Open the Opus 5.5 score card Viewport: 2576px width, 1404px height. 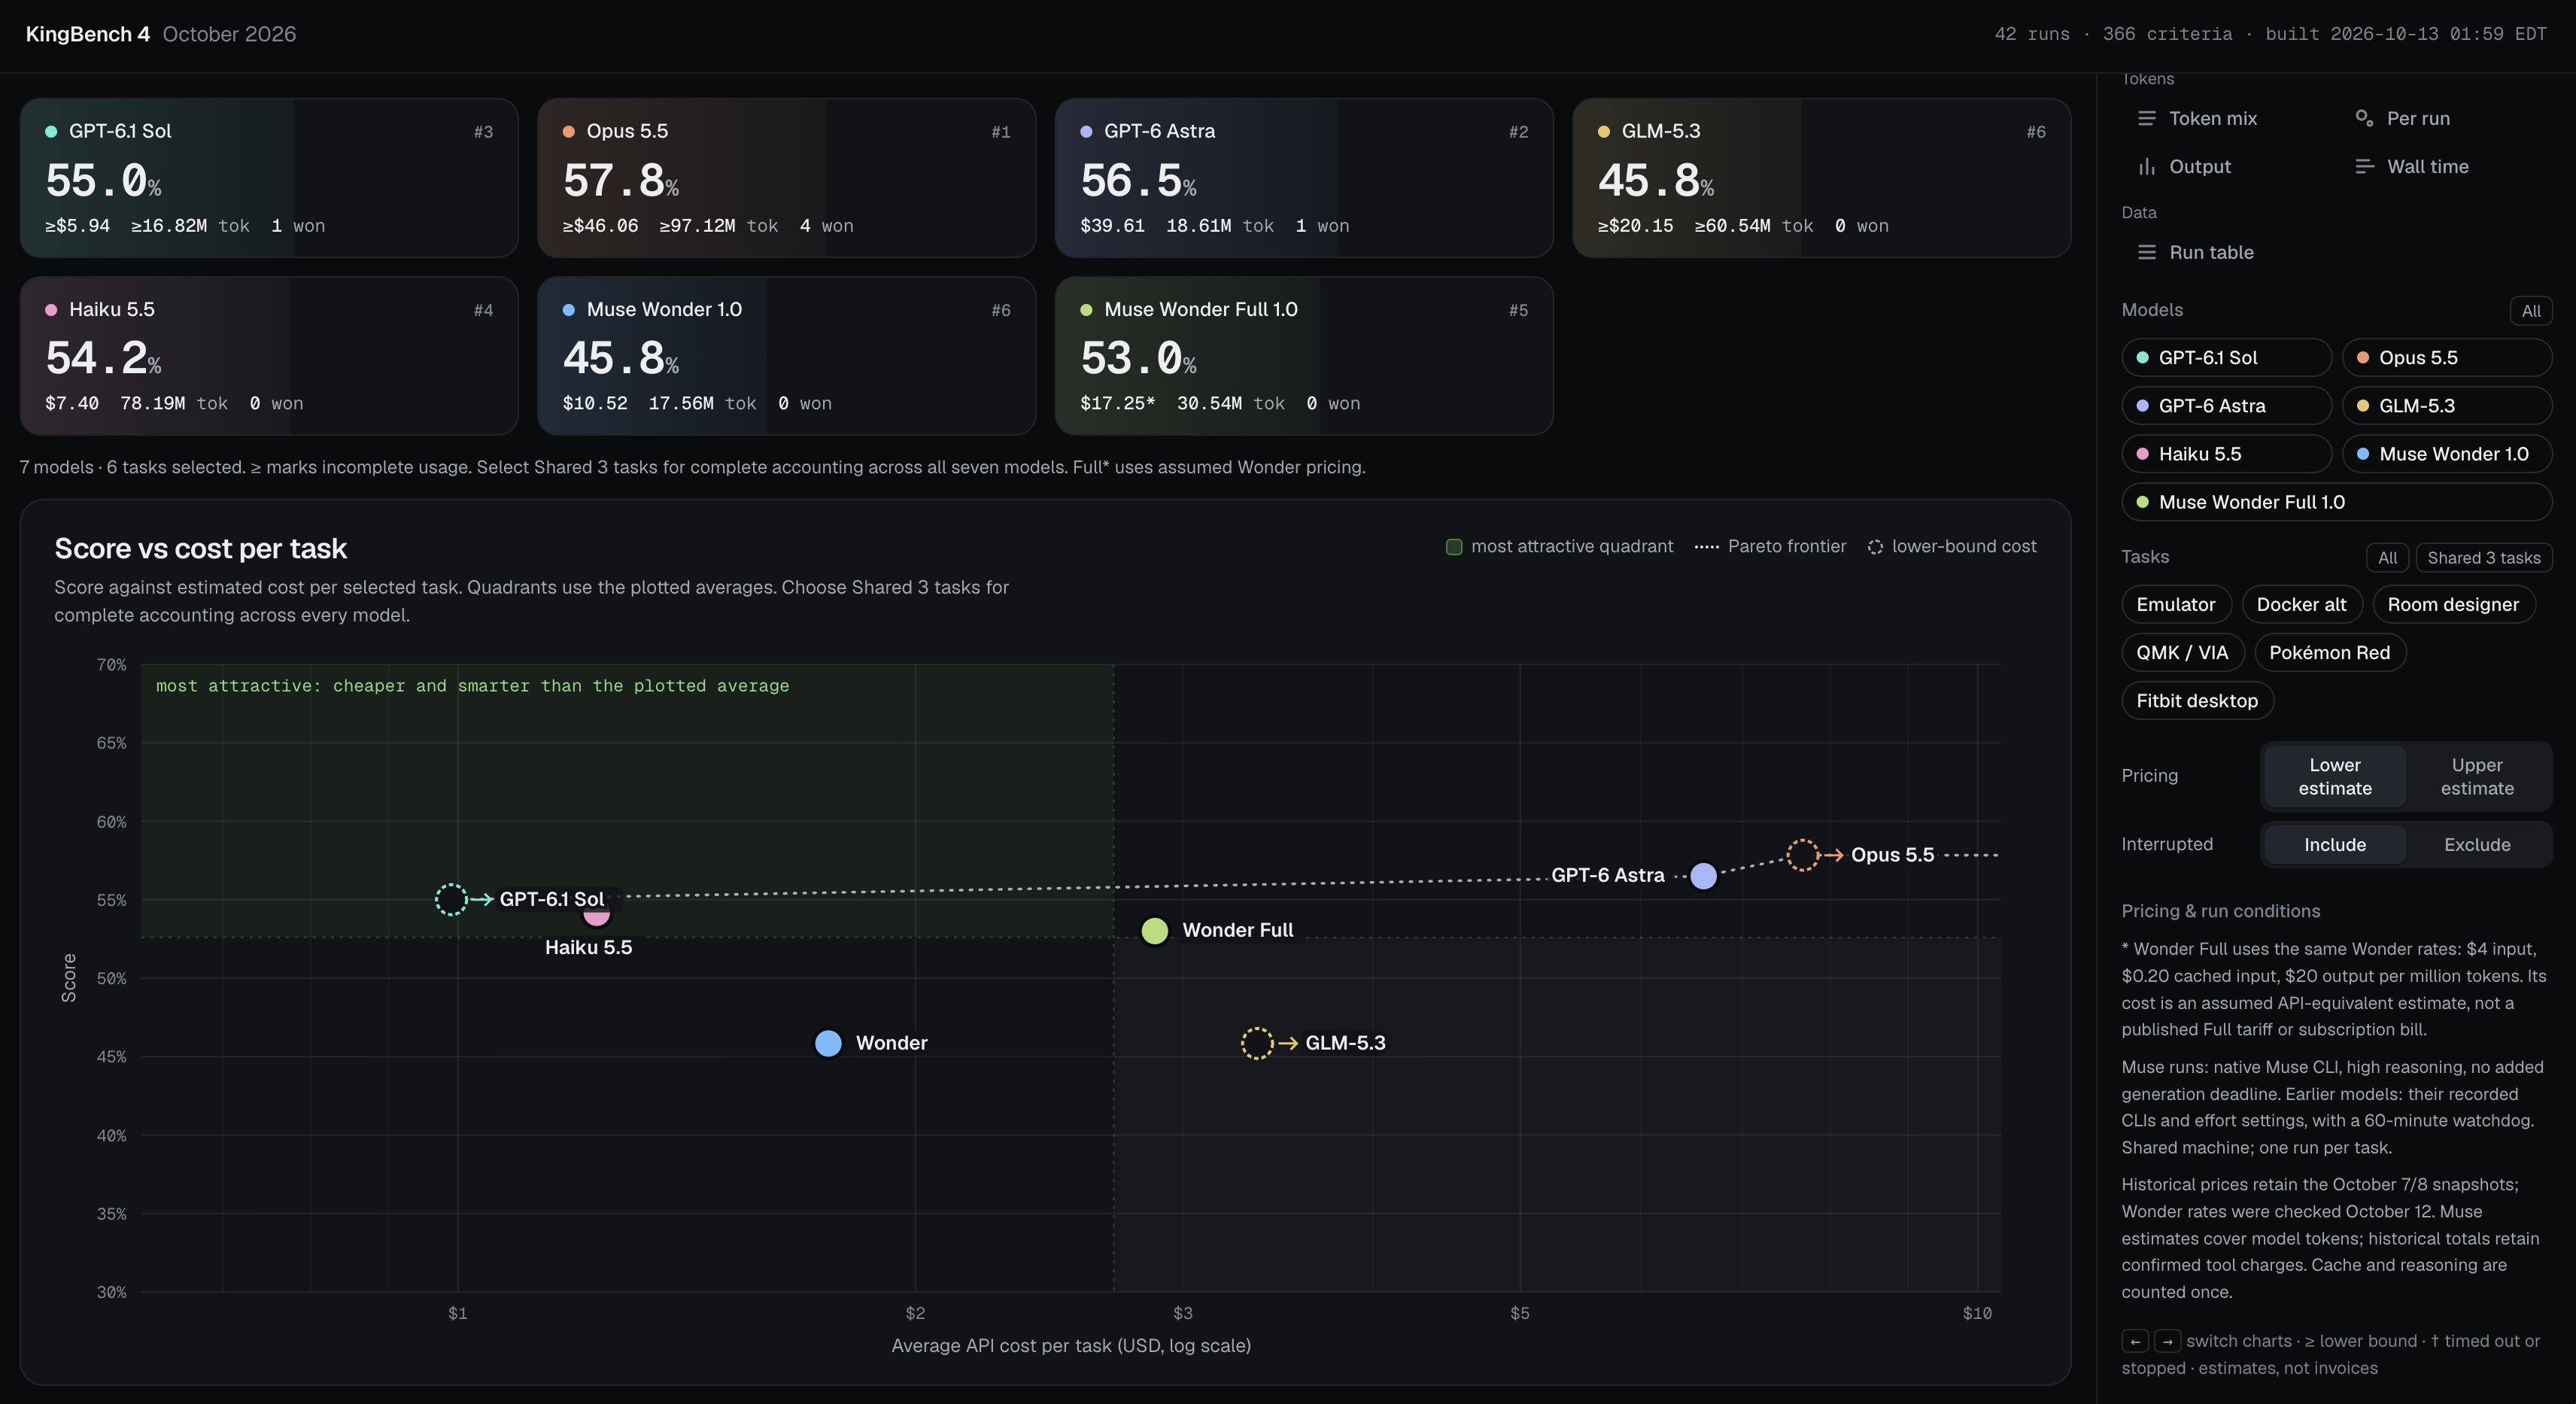[x=786, y=178]
